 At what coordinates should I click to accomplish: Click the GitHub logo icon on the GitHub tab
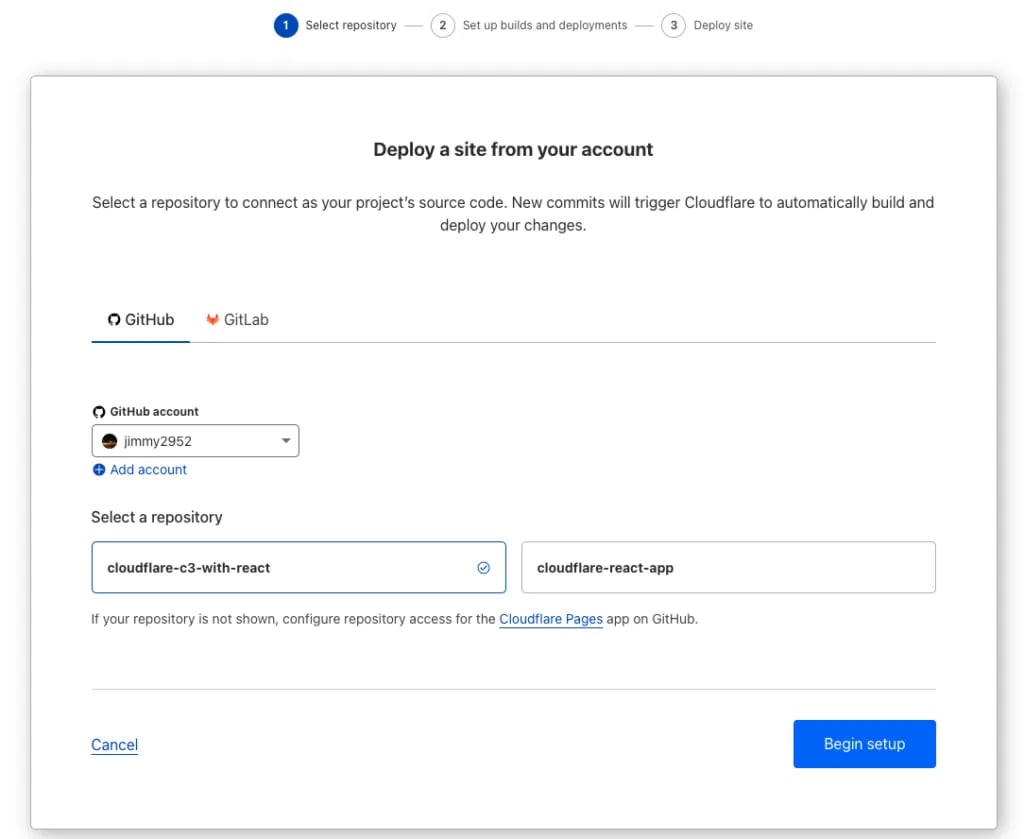click(113, 319)
